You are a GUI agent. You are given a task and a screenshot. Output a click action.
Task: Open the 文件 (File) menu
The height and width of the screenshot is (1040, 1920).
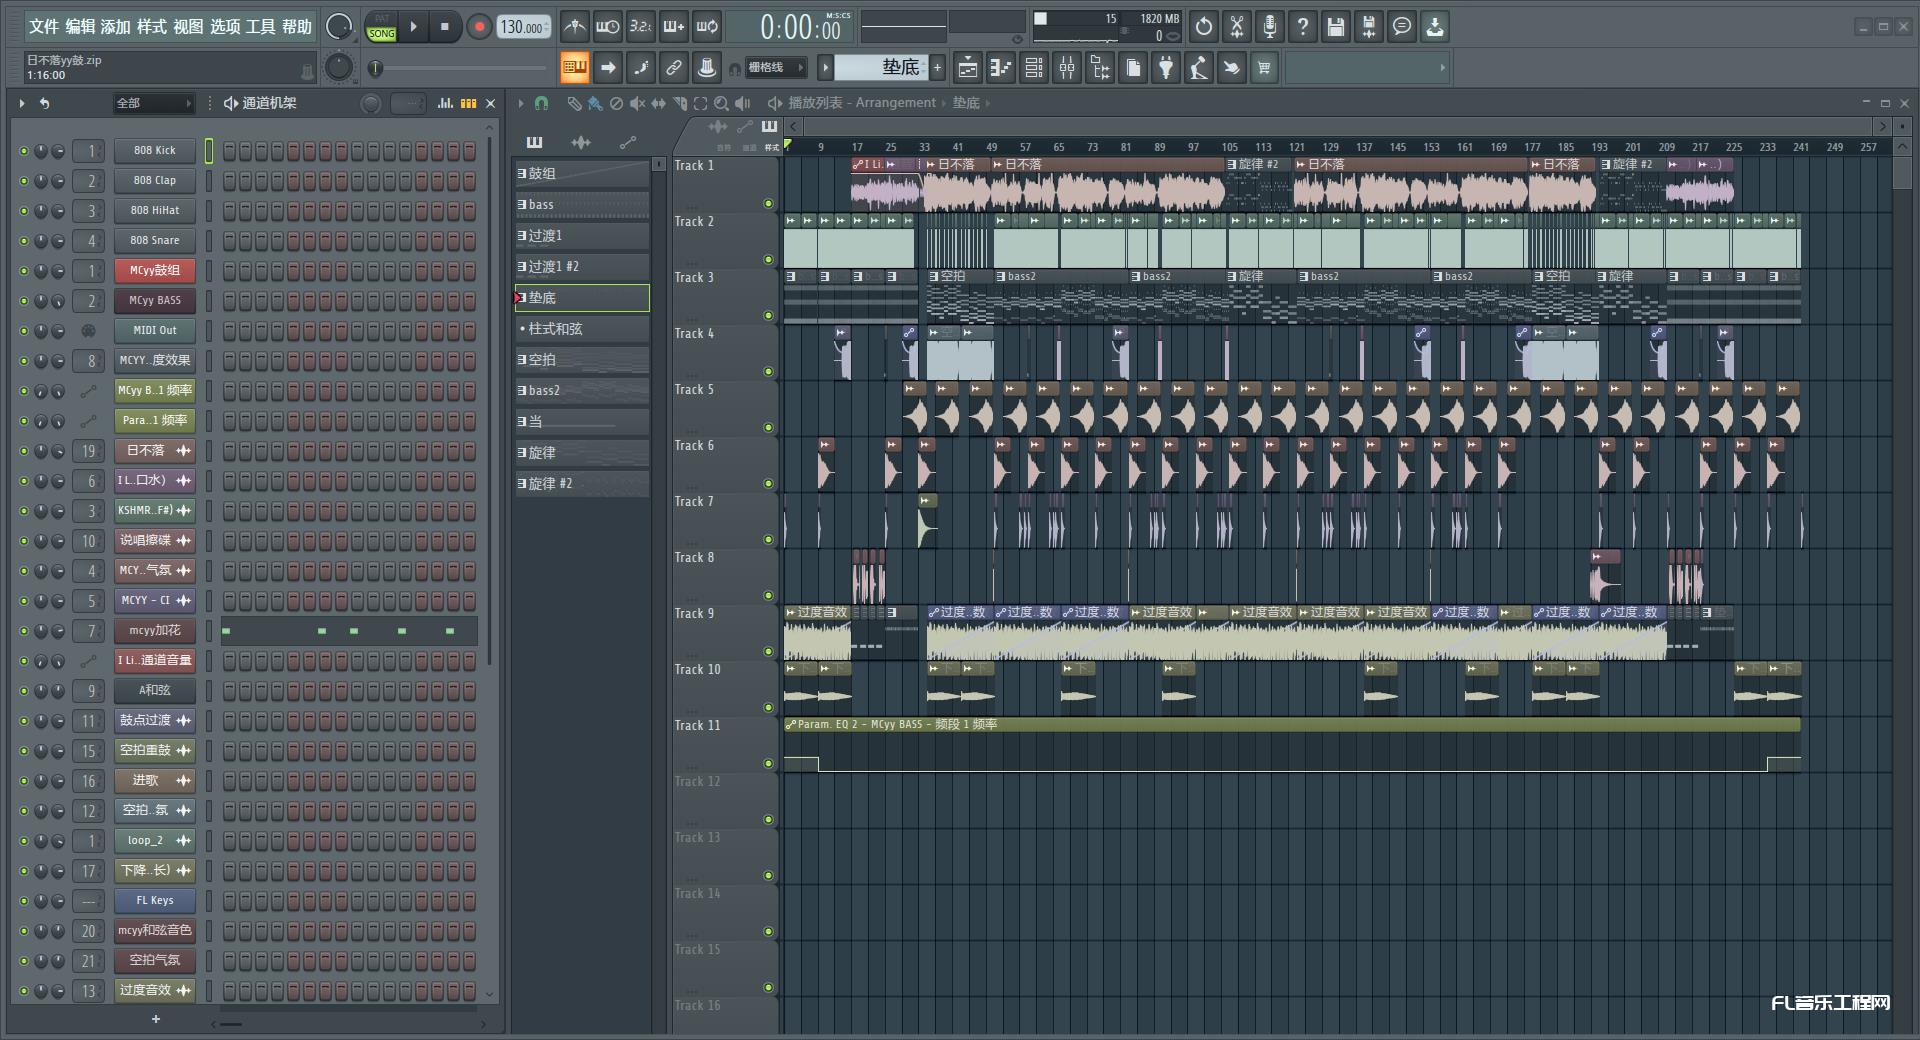(x=43, y=27)
